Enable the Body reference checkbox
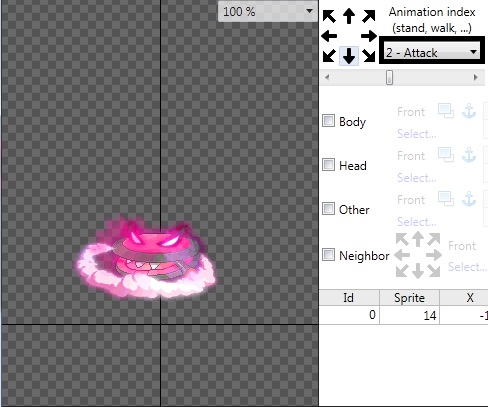488x407 pixels. 328,121
